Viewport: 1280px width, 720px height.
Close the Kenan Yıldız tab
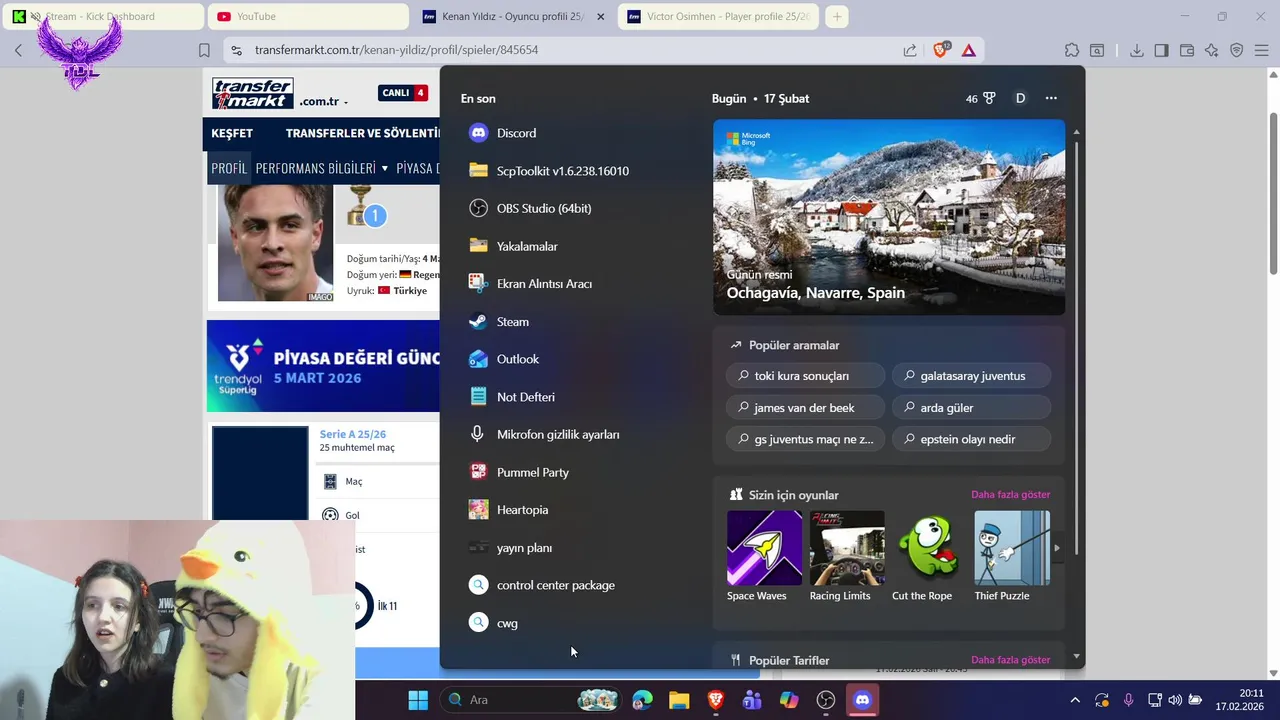[600, 16]
